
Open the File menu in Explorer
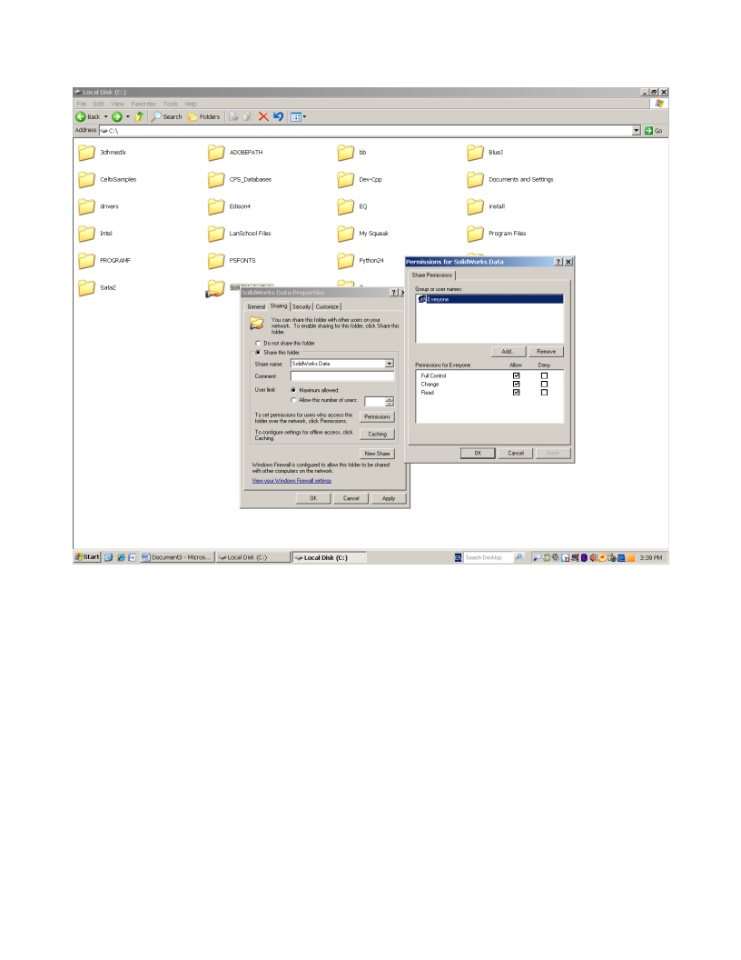(x=81, y=104)
